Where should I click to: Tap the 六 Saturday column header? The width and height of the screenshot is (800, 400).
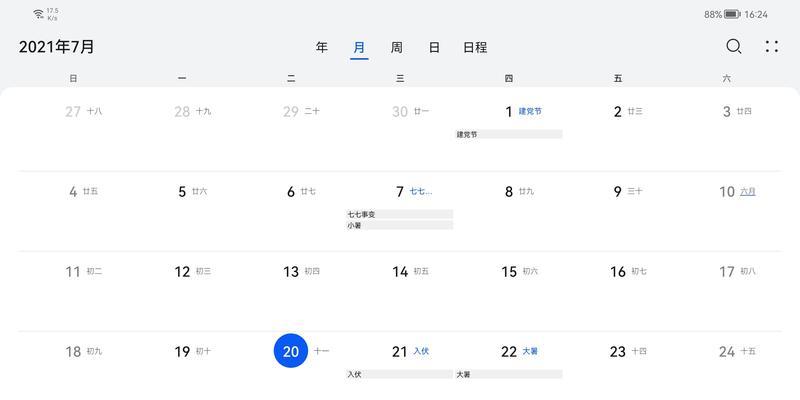click(x=727, y=79)
